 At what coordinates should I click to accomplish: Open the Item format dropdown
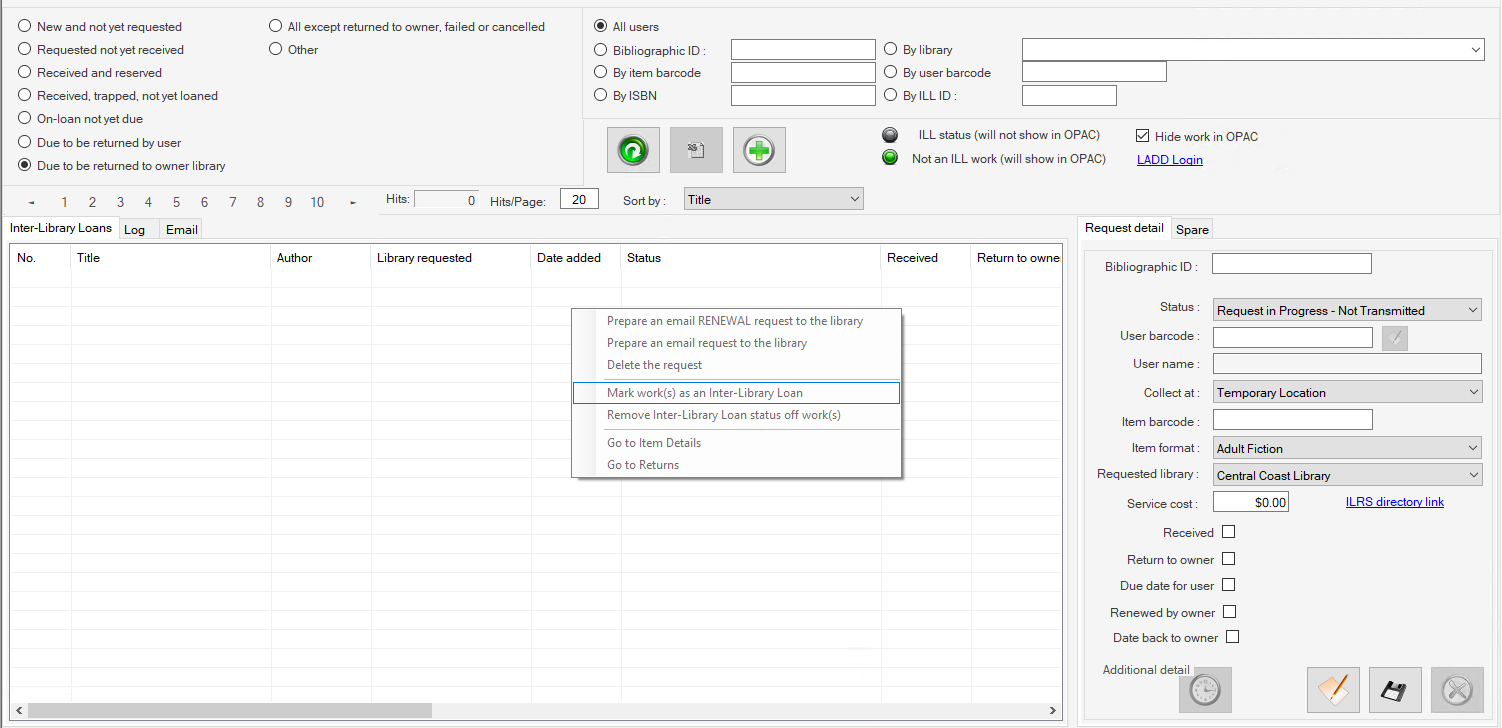tap(1346, 447)
